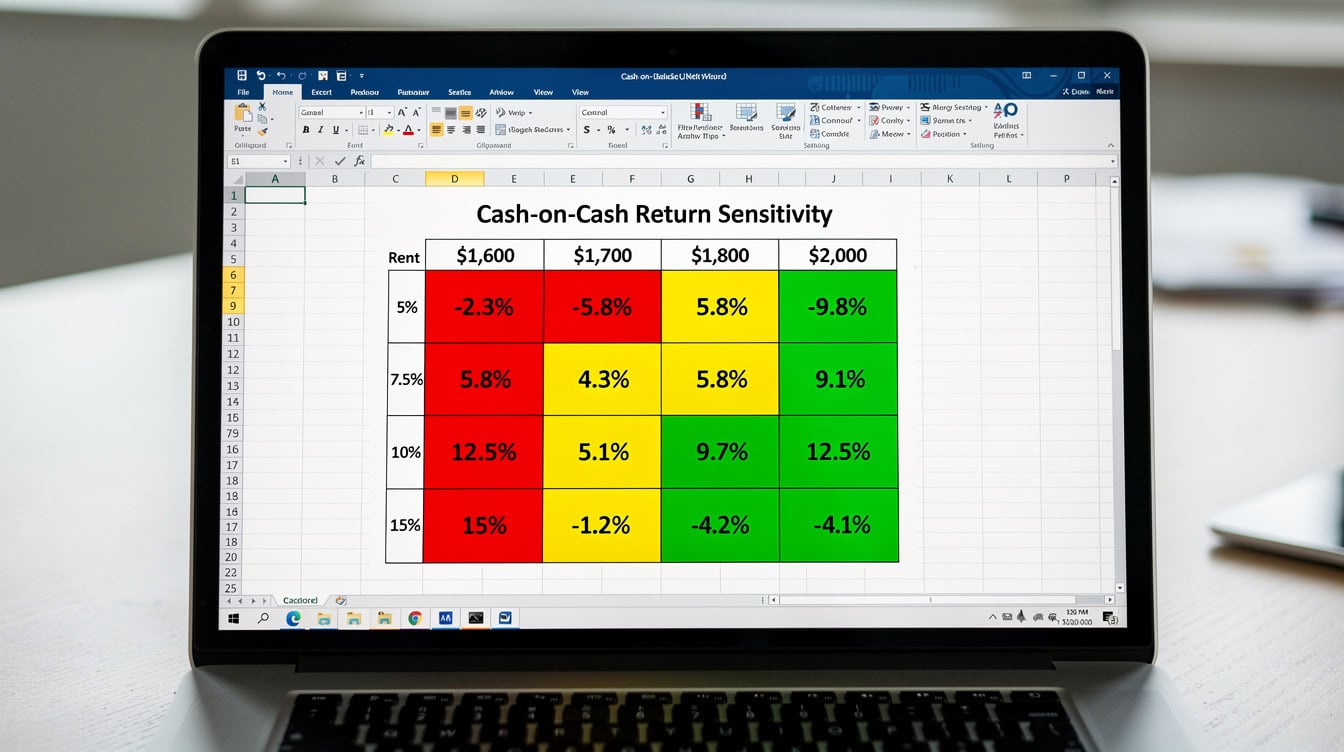Select cell A1 in the worksheet
The image size is (1344, 752).
[275, 195]
